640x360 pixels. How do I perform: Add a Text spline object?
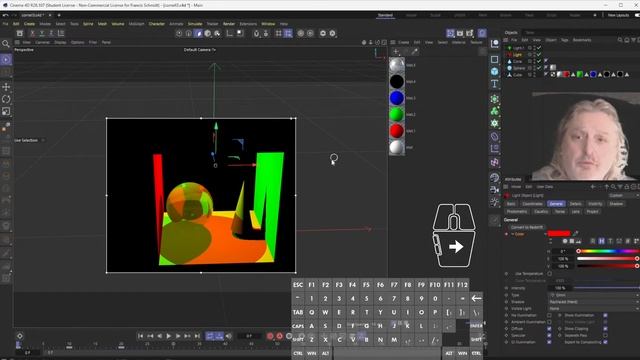[x=495, y=84]
